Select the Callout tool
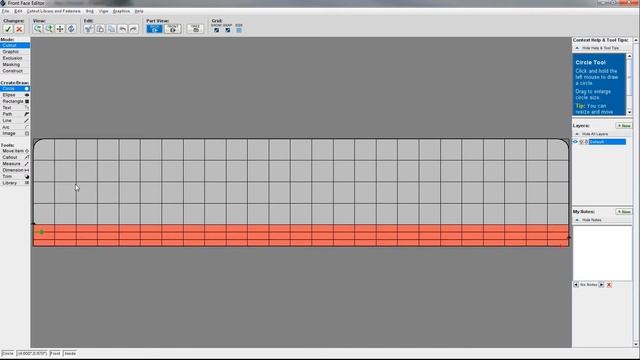The width and height of the screenshot is (640, 360). [15, 157]
